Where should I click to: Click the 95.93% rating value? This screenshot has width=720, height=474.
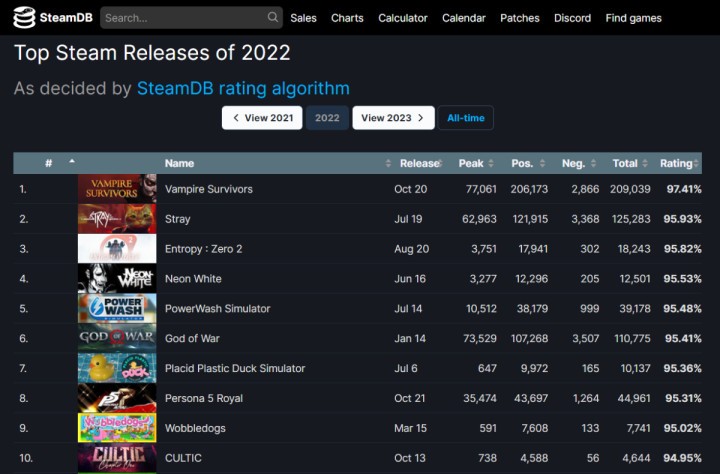[682, 219]
